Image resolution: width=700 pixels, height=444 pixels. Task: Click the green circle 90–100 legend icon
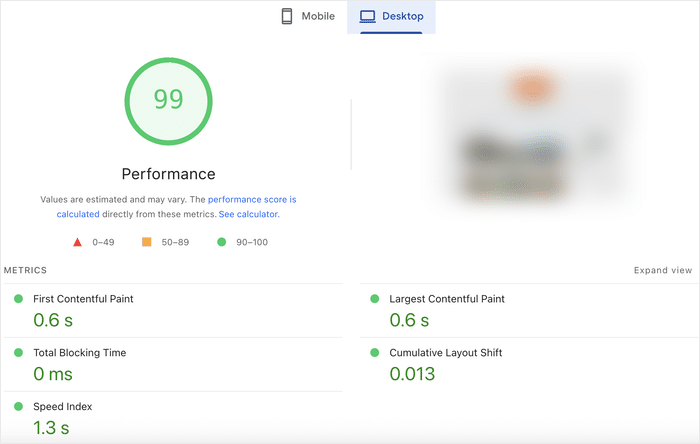pyautogui.click(x=221, y=242)
